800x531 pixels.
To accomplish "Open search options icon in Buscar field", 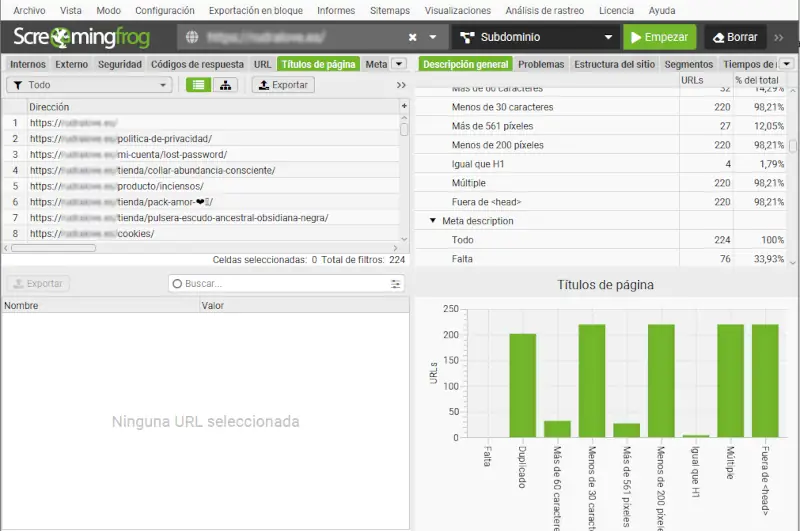I will [395, 284].
